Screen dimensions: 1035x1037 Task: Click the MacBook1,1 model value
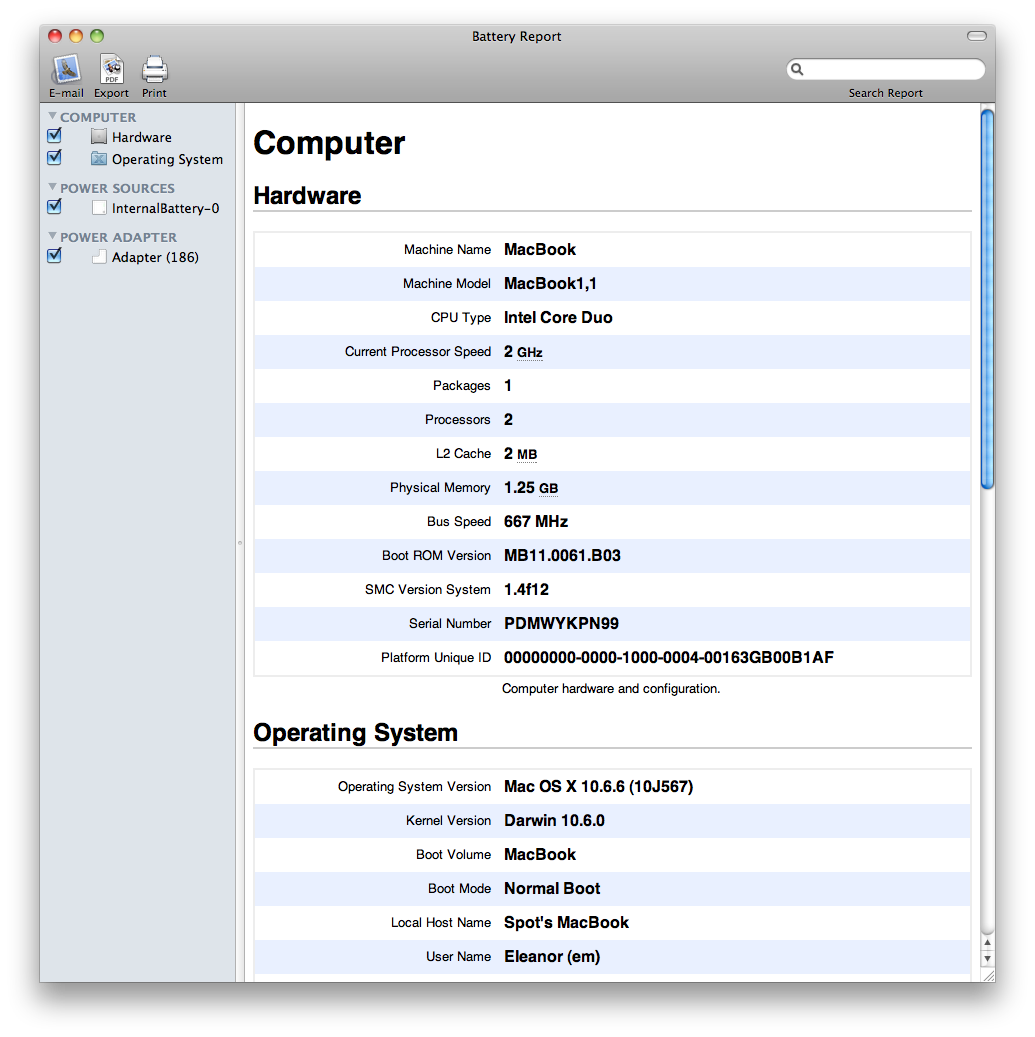pyautogui.click(x=550, y=284)
